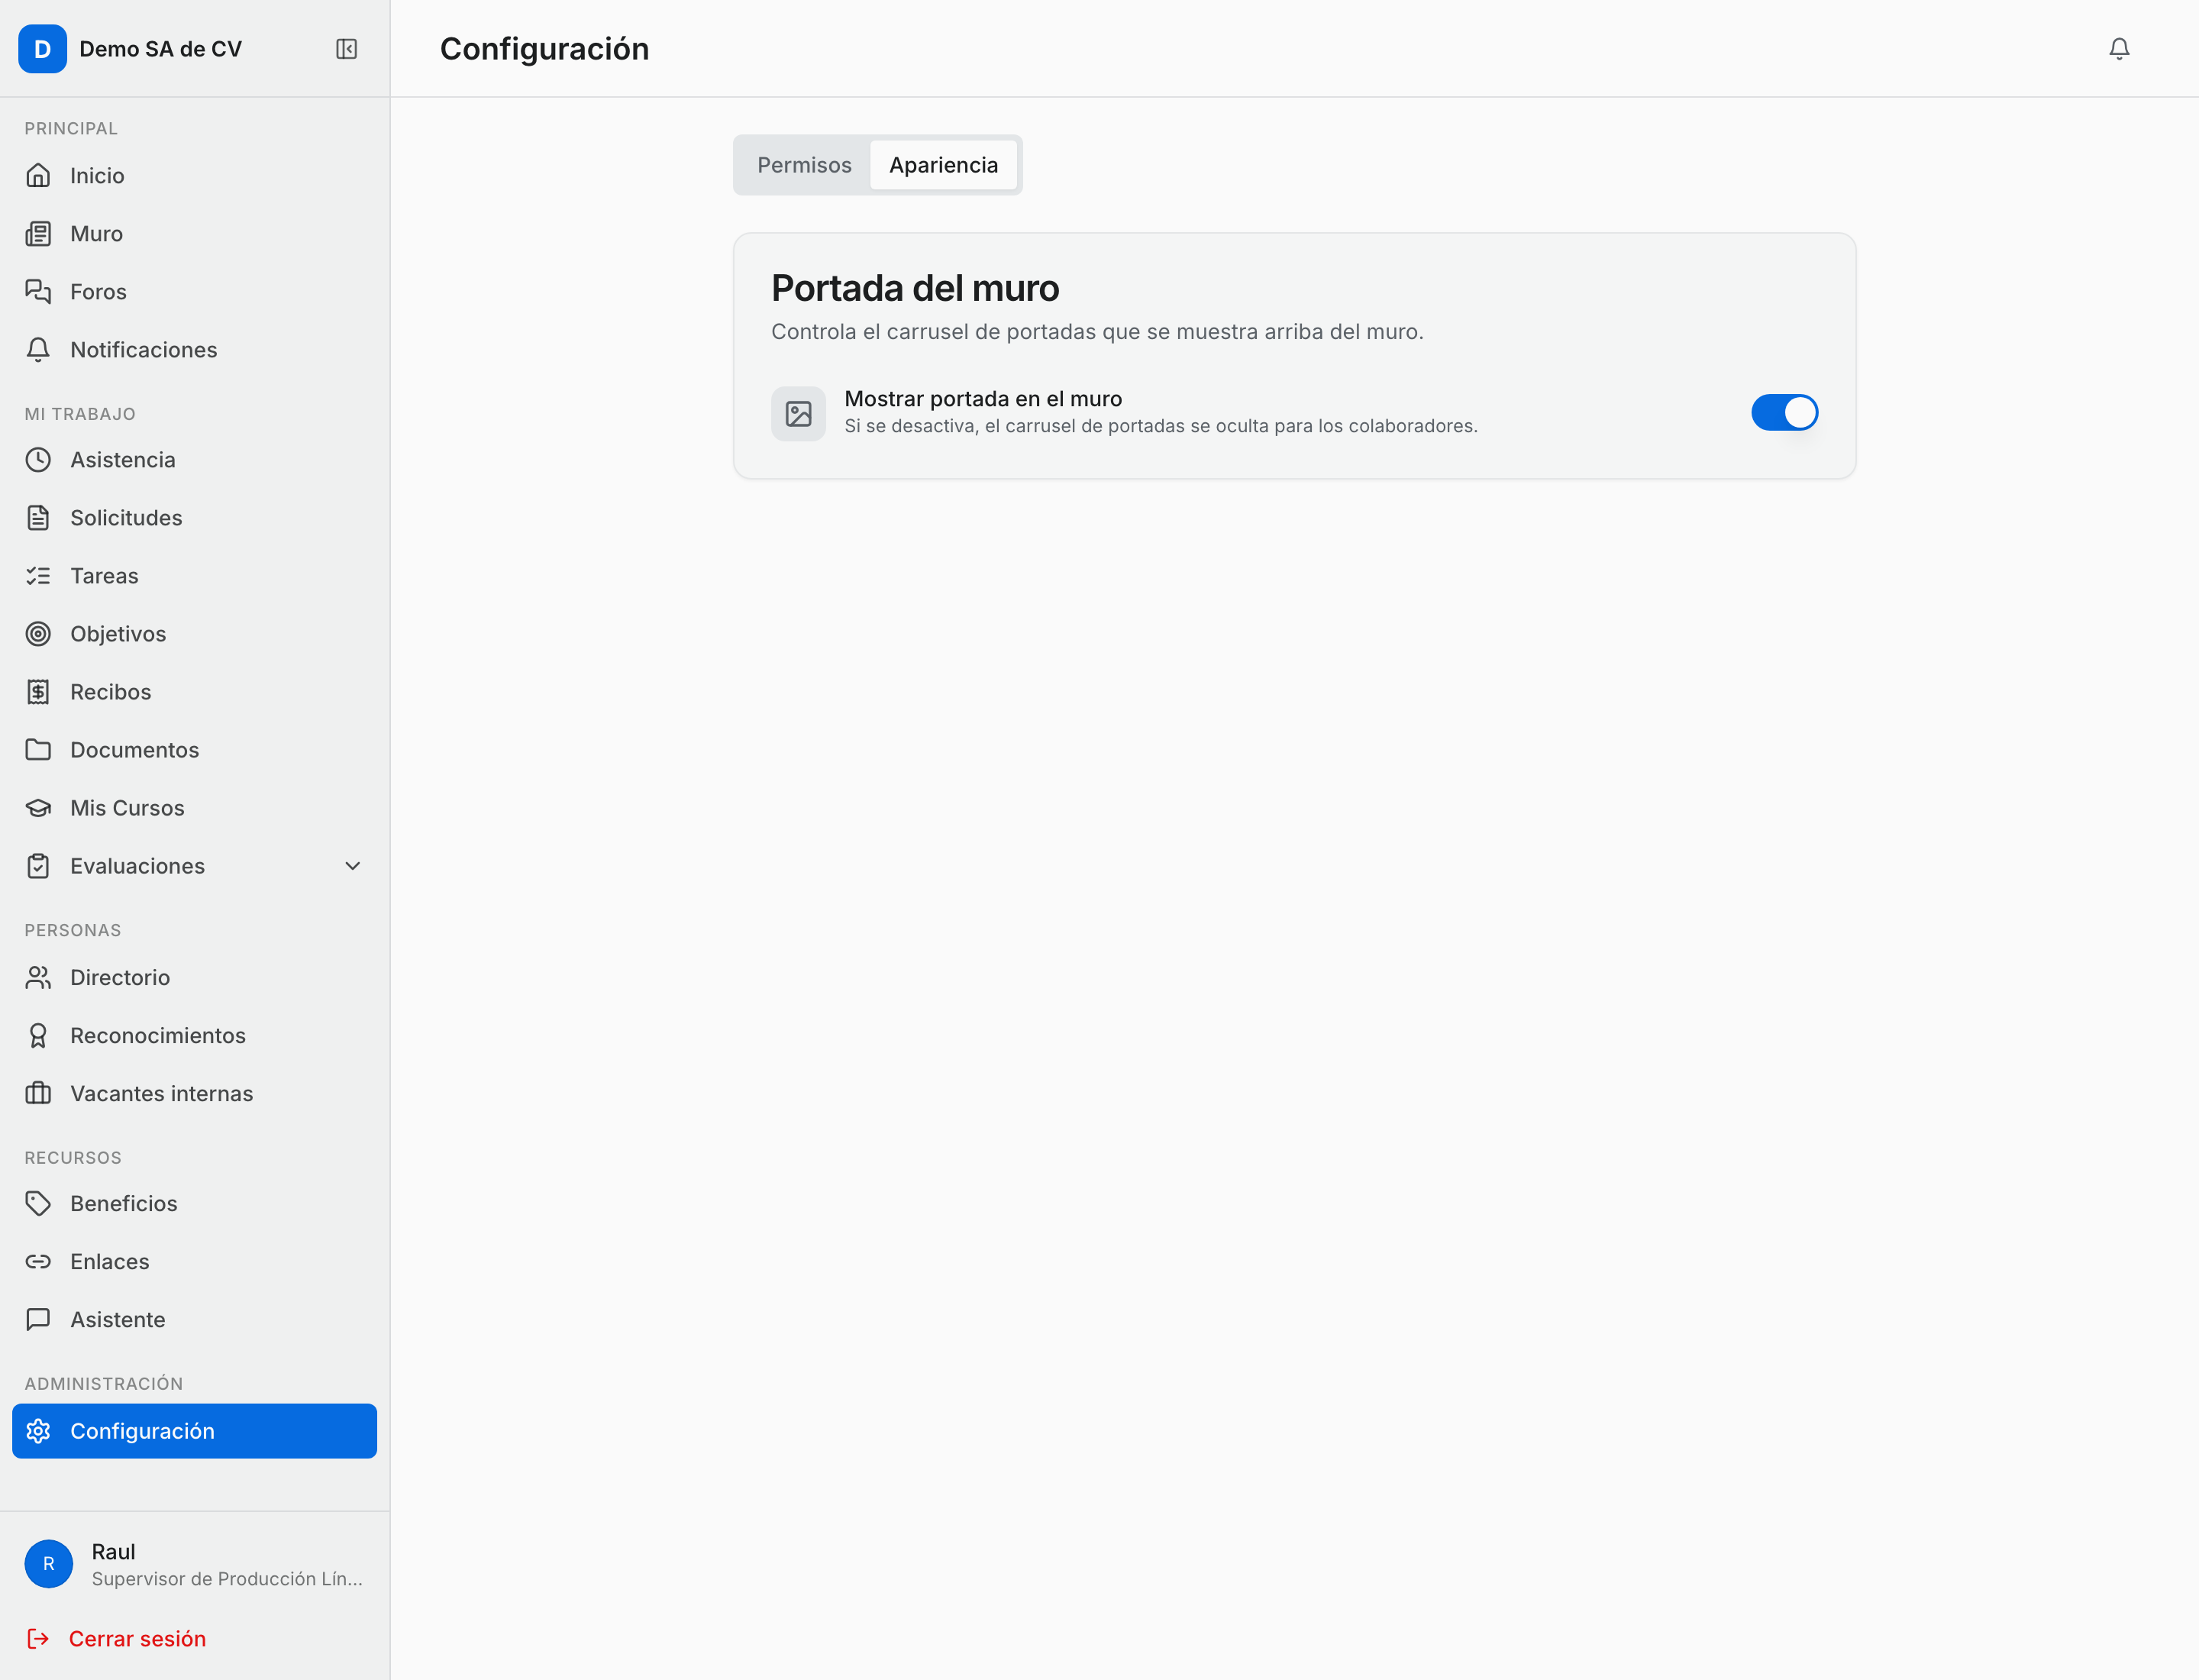This screenshot has height=1680, width=2199.
Task: Click the Directorio people icon
Action: pyautogui.click(x=38, y=978)
